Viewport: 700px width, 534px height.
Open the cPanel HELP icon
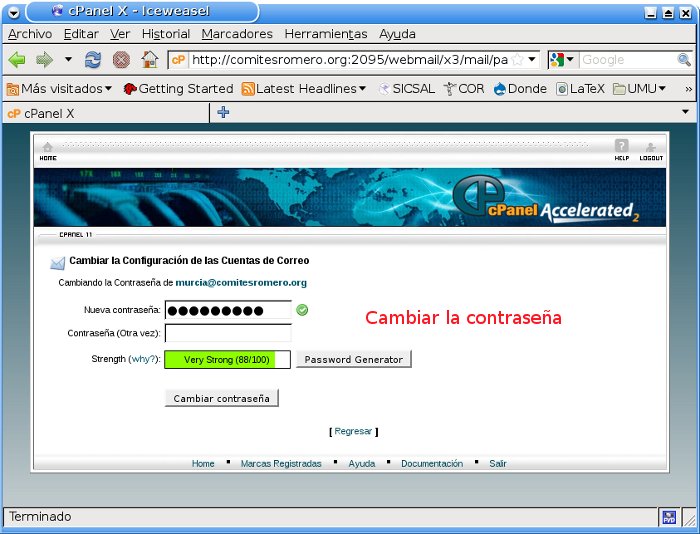(621, 151)
